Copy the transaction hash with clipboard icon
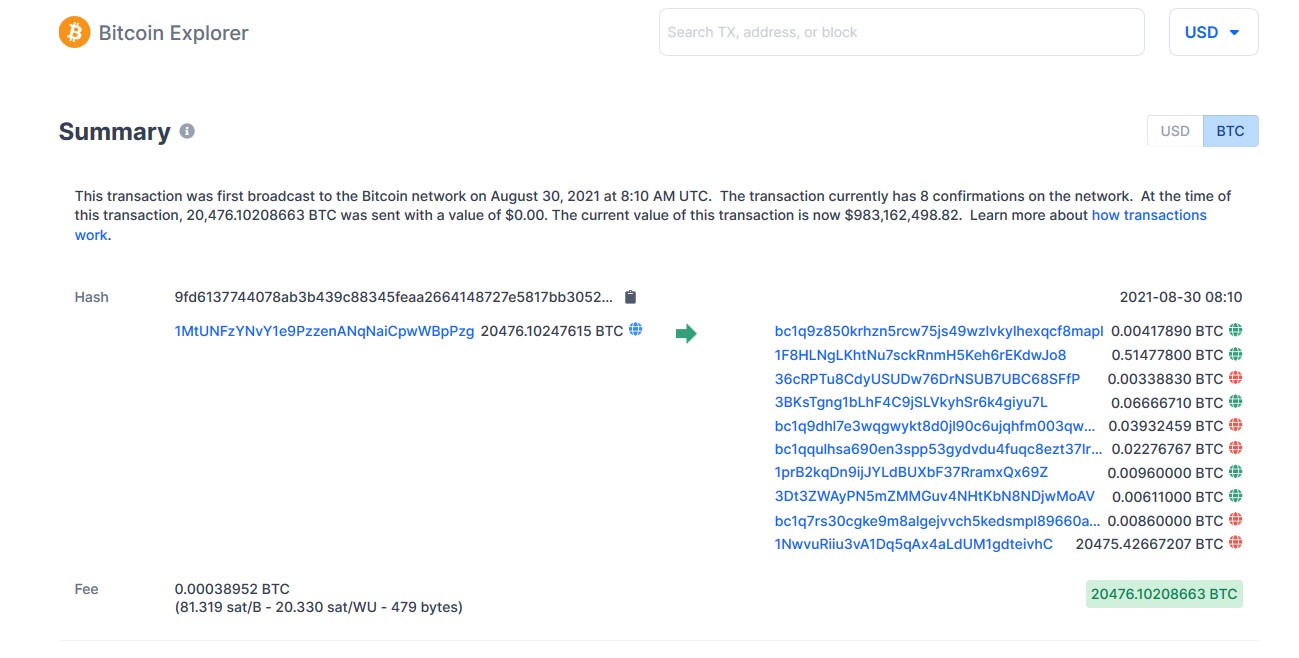 point(630,297)
